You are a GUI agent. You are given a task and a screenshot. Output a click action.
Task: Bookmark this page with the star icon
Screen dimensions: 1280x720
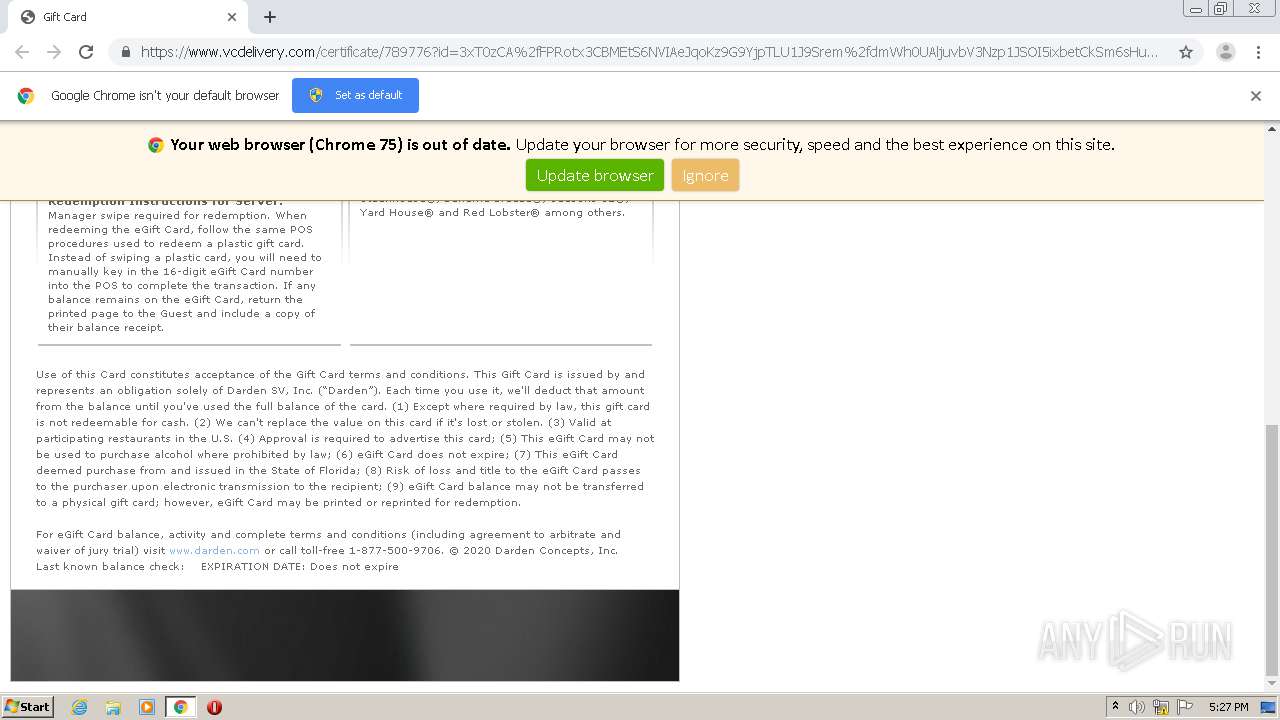pos(1186,52)
